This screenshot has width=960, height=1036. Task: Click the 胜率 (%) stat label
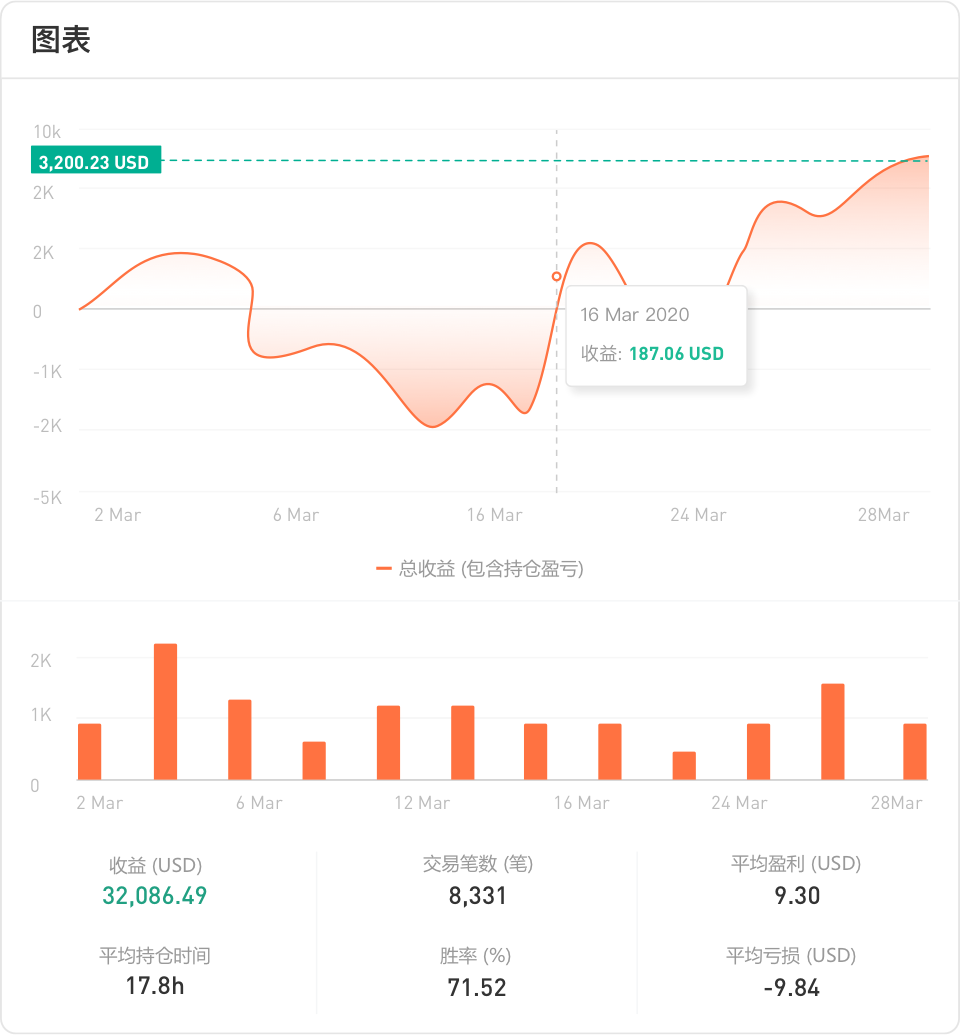476,955
